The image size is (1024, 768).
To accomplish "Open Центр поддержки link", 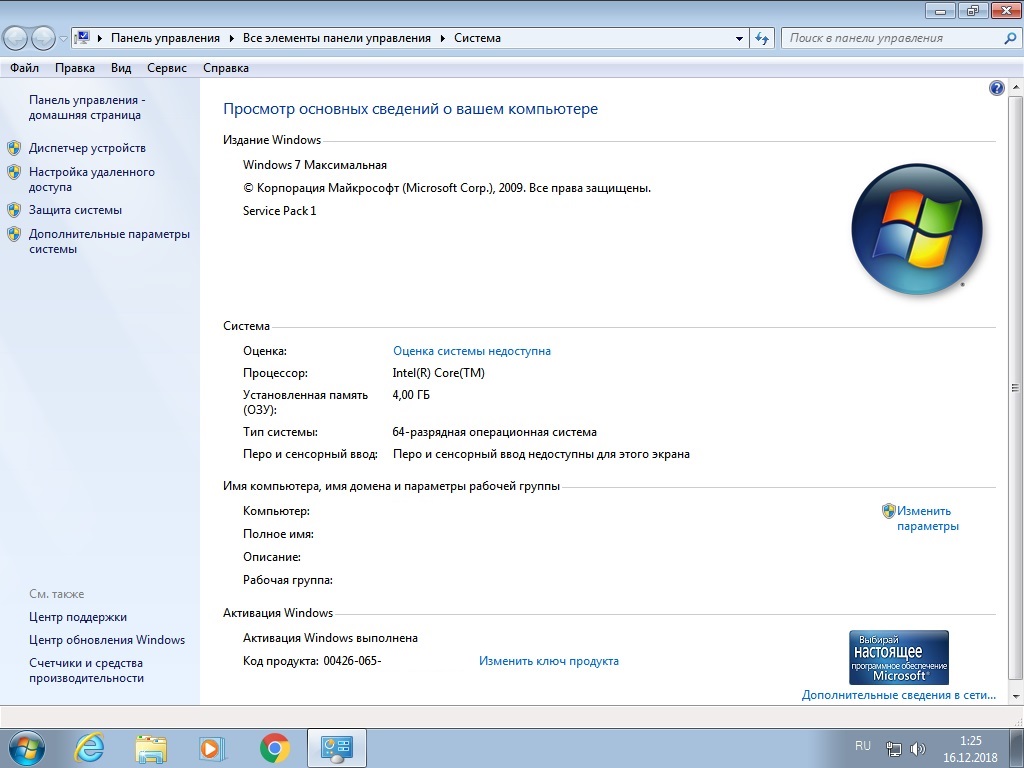I will 78,617.
